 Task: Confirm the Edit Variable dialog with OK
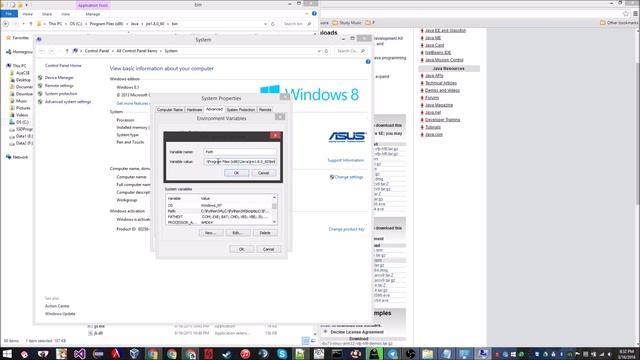pos(236,173)
